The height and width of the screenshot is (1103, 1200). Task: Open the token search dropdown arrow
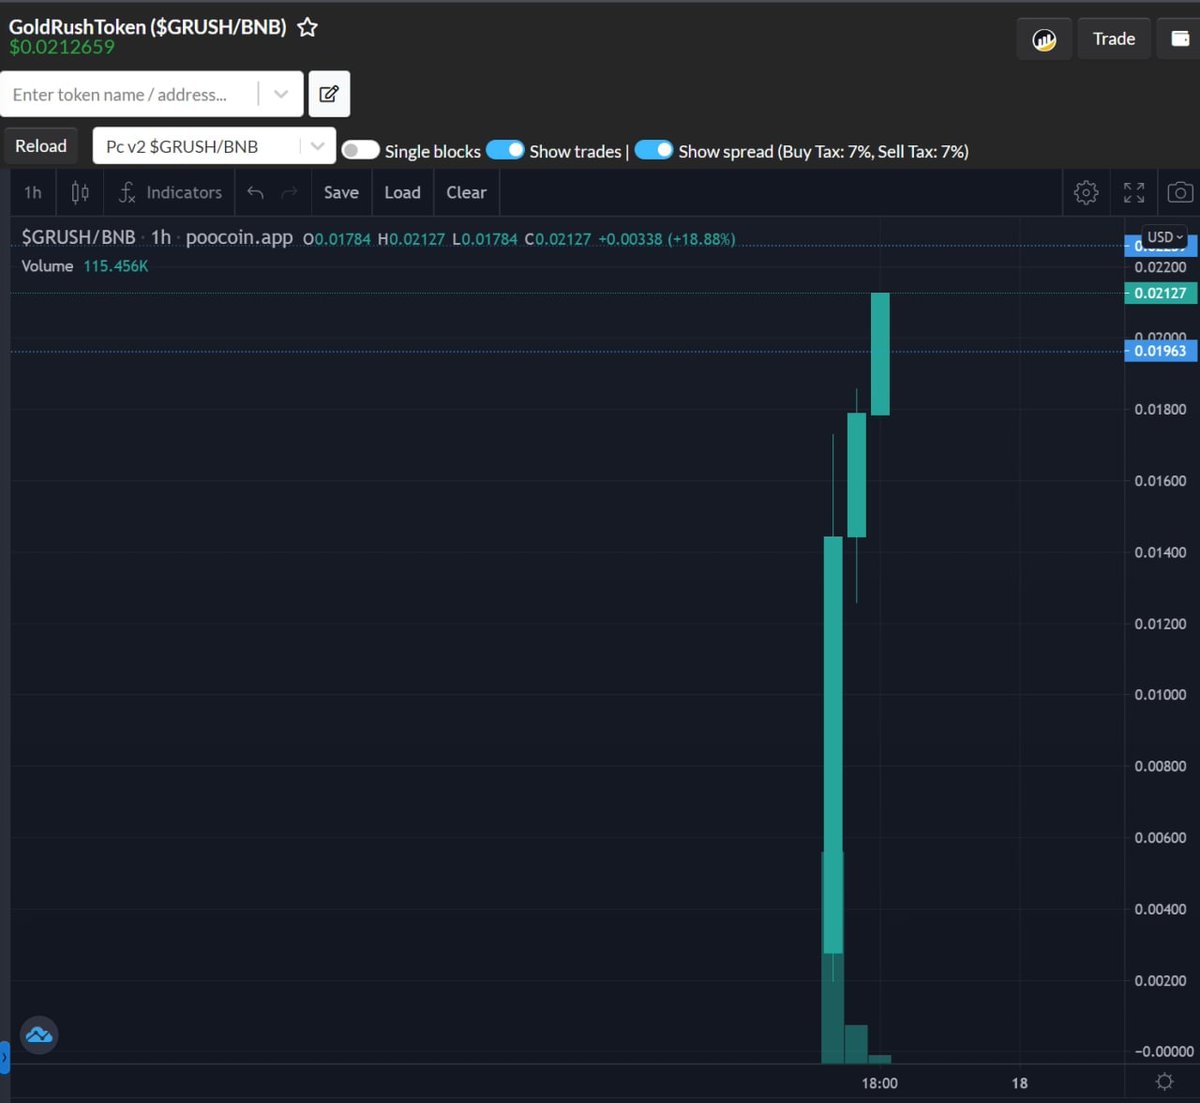click(x=281, y=94)
